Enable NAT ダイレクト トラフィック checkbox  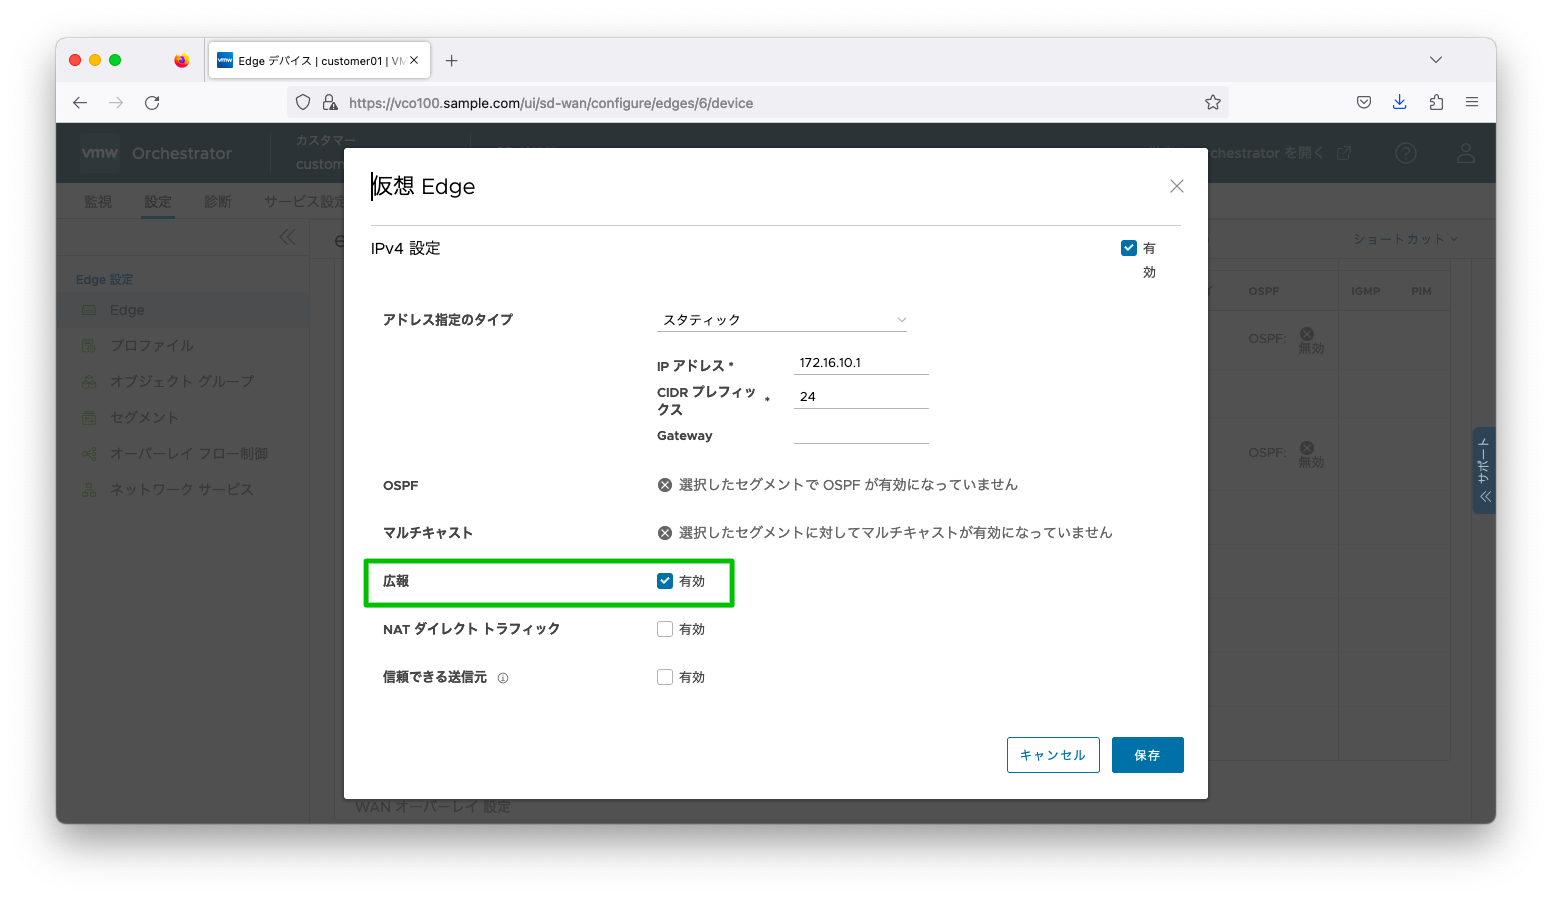click(665, 629)
